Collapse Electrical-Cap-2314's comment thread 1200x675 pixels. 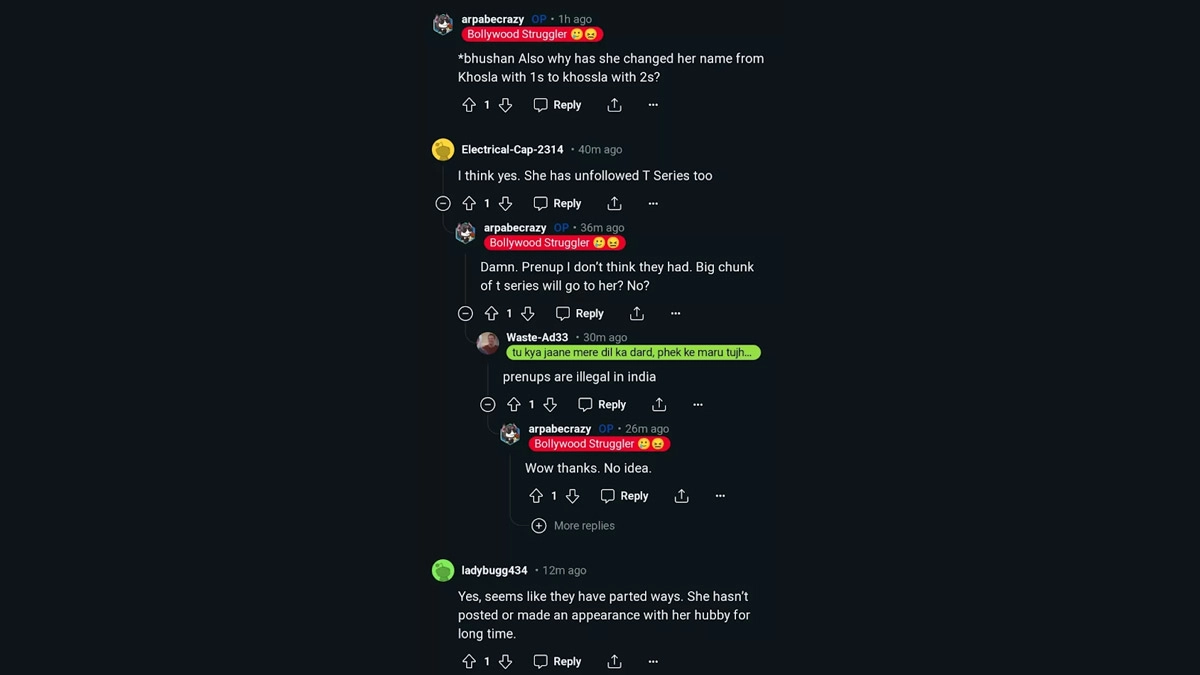[443, 203]
